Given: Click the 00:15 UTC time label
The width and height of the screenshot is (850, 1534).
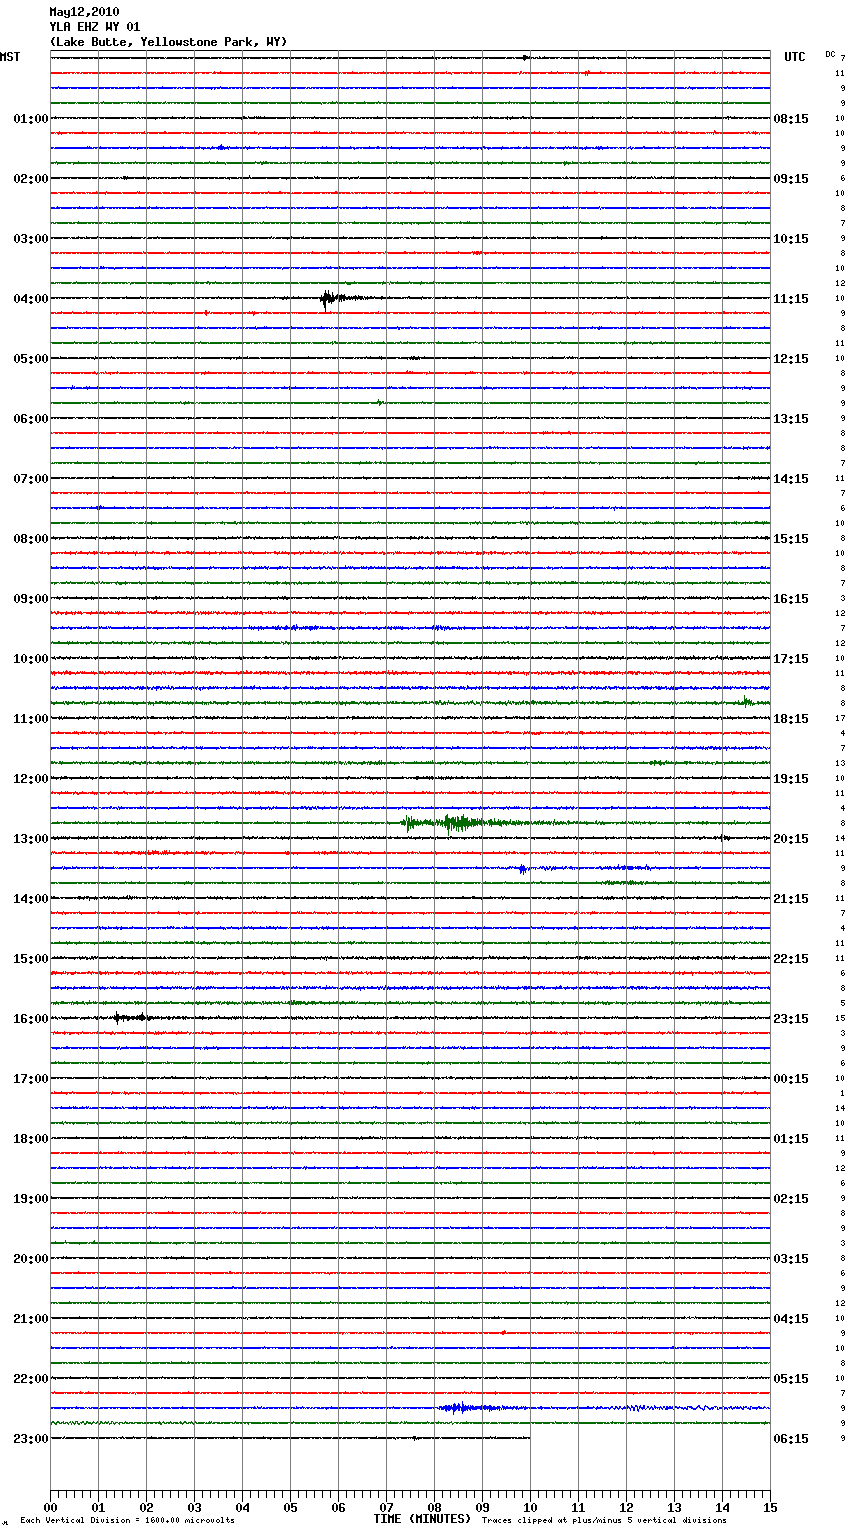Looking at the screenshot, I should coord(791,1079).
